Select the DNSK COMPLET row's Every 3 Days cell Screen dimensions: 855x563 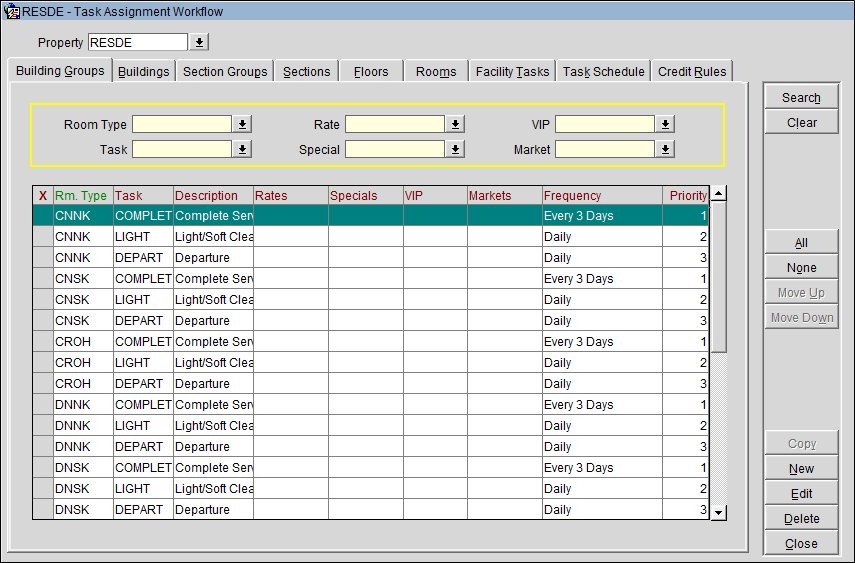tap(603, 468)
